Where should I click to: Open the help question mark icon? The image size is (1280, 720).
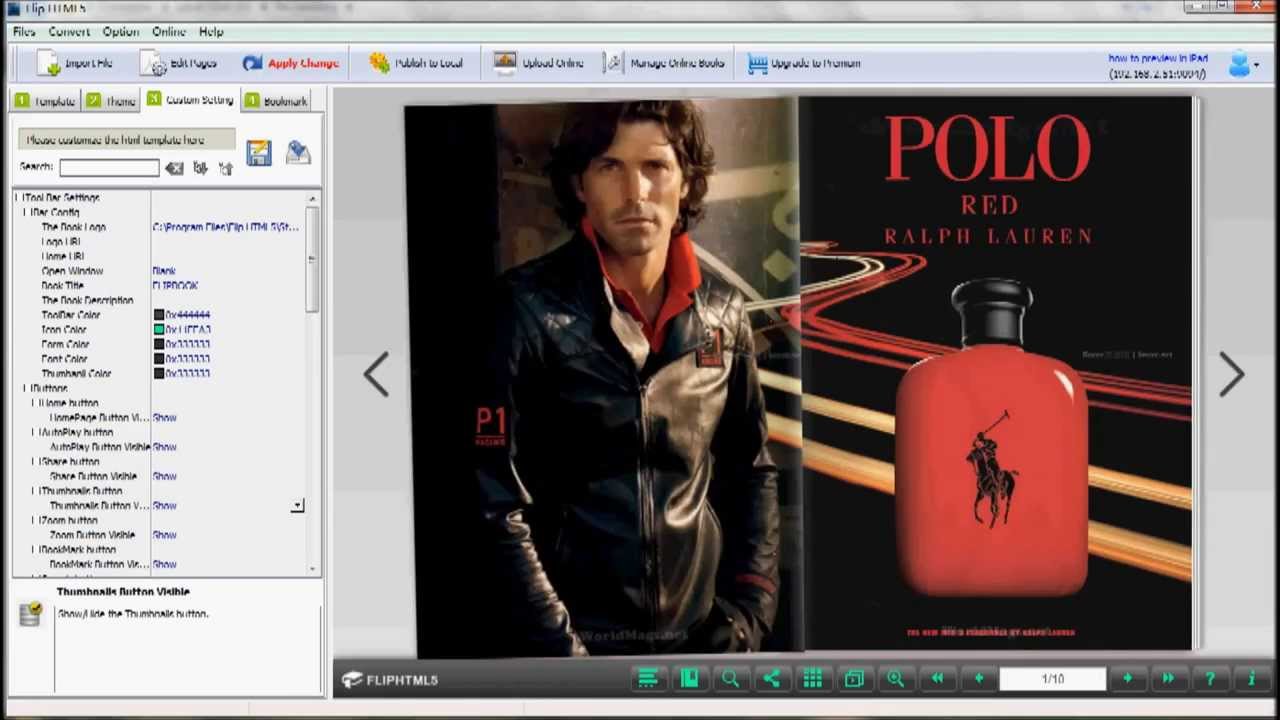pyautogui.click(x=1209, y=679)
